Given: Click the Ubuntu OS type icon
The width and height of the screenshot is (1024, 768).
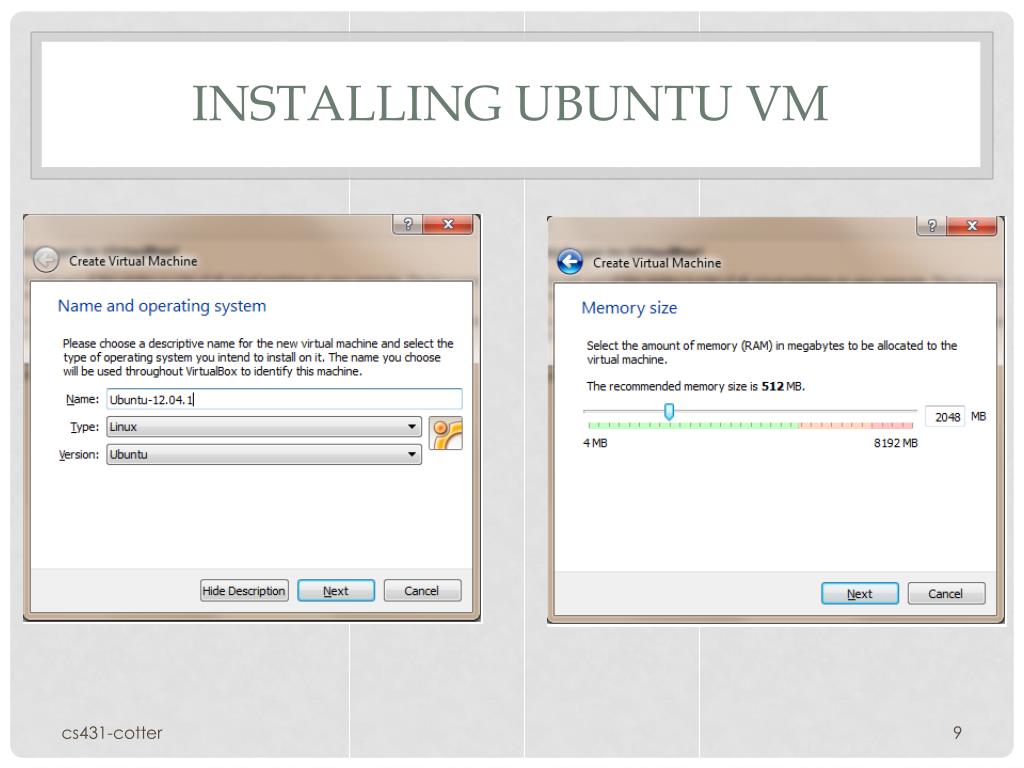Looking at the screenshot, I should 446,434.
